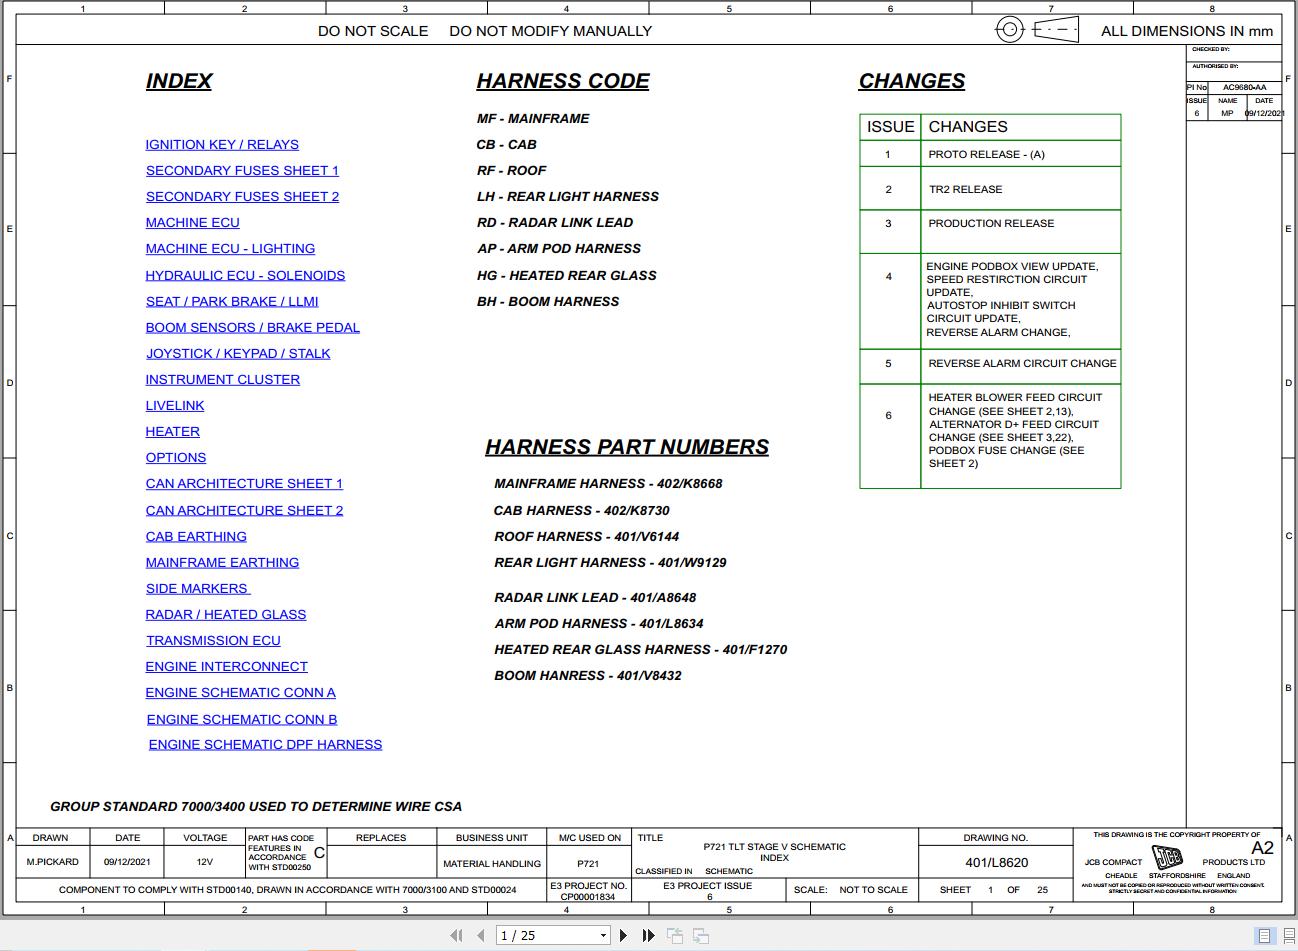
Task: Jump to the last page
Action: pos(648,935)
